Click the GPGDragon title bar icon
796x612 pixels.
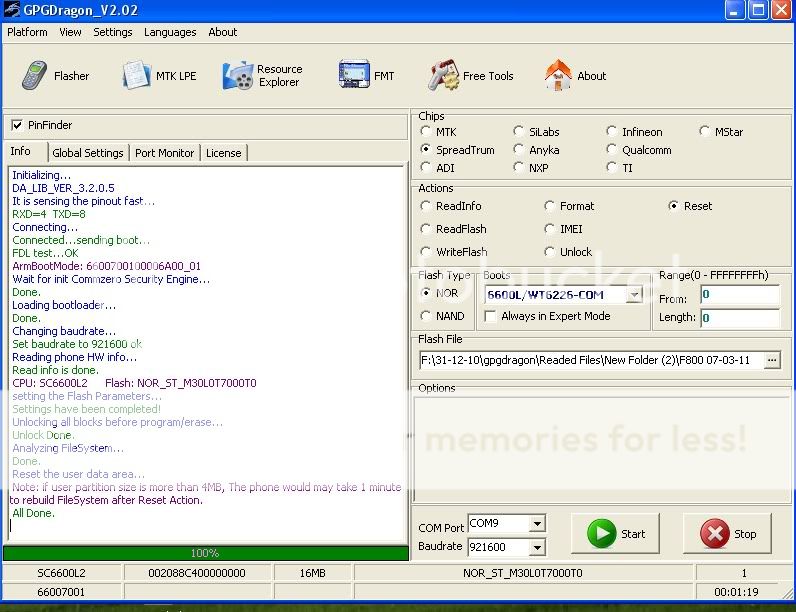click(11, 9)
